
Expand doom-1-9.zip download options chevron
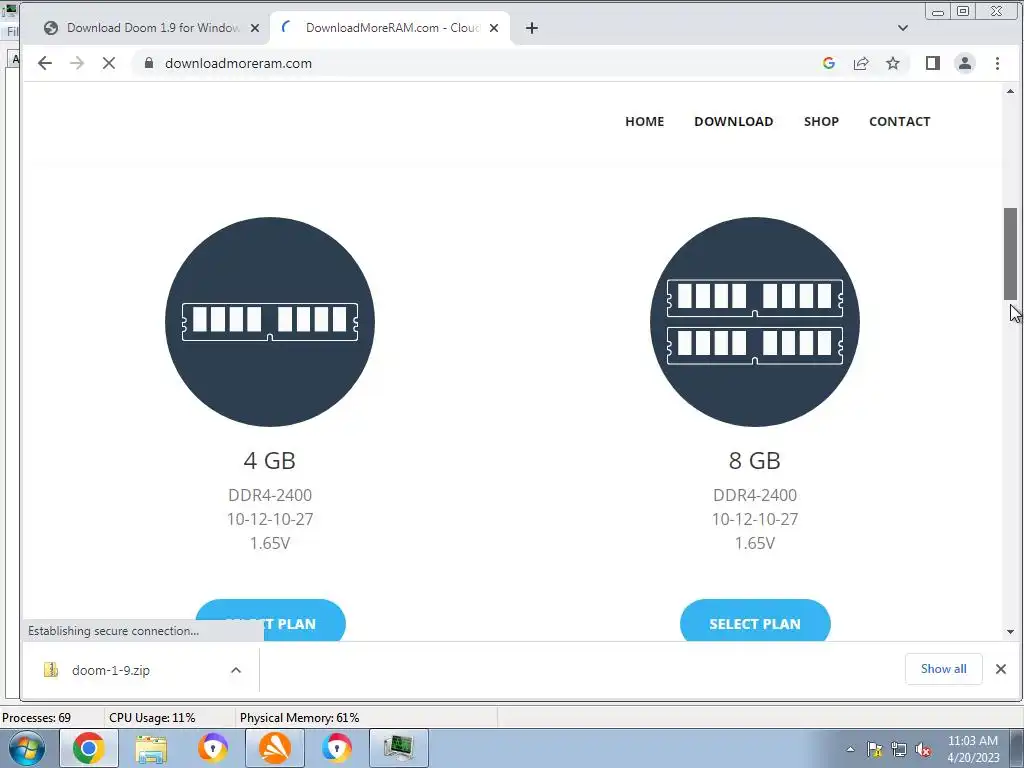pos(236,670)
